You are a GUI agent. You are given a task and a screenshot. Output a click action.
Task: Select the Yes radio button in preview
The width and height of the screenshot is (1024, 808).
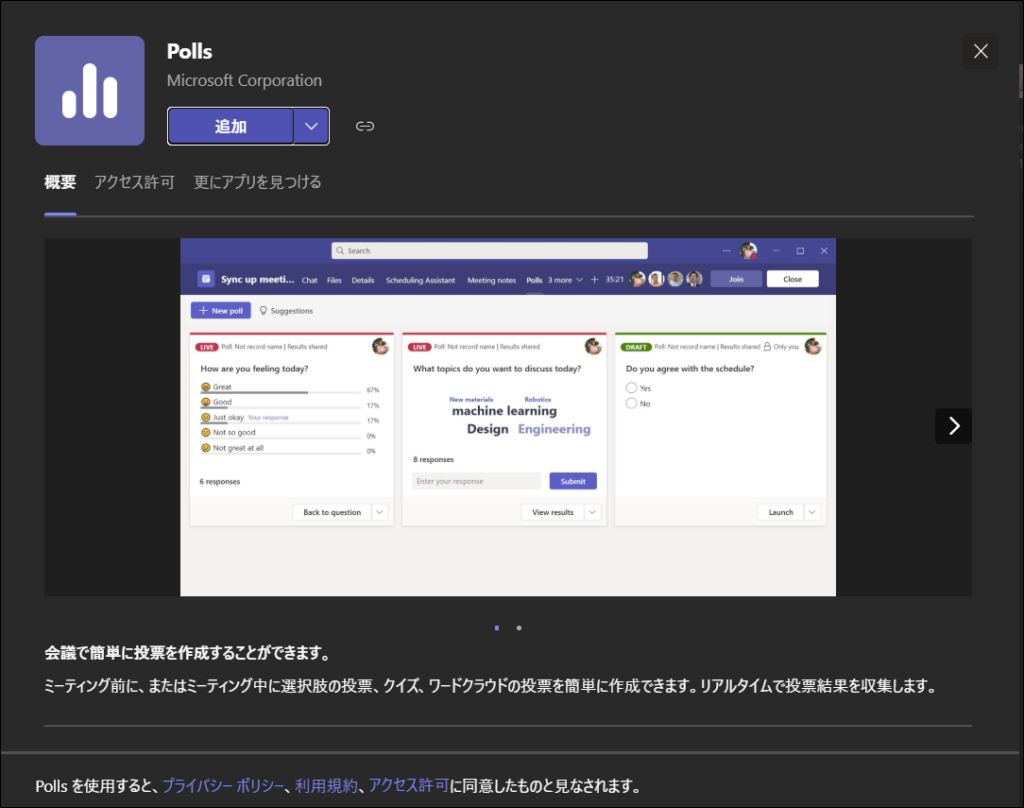[631, 388]
